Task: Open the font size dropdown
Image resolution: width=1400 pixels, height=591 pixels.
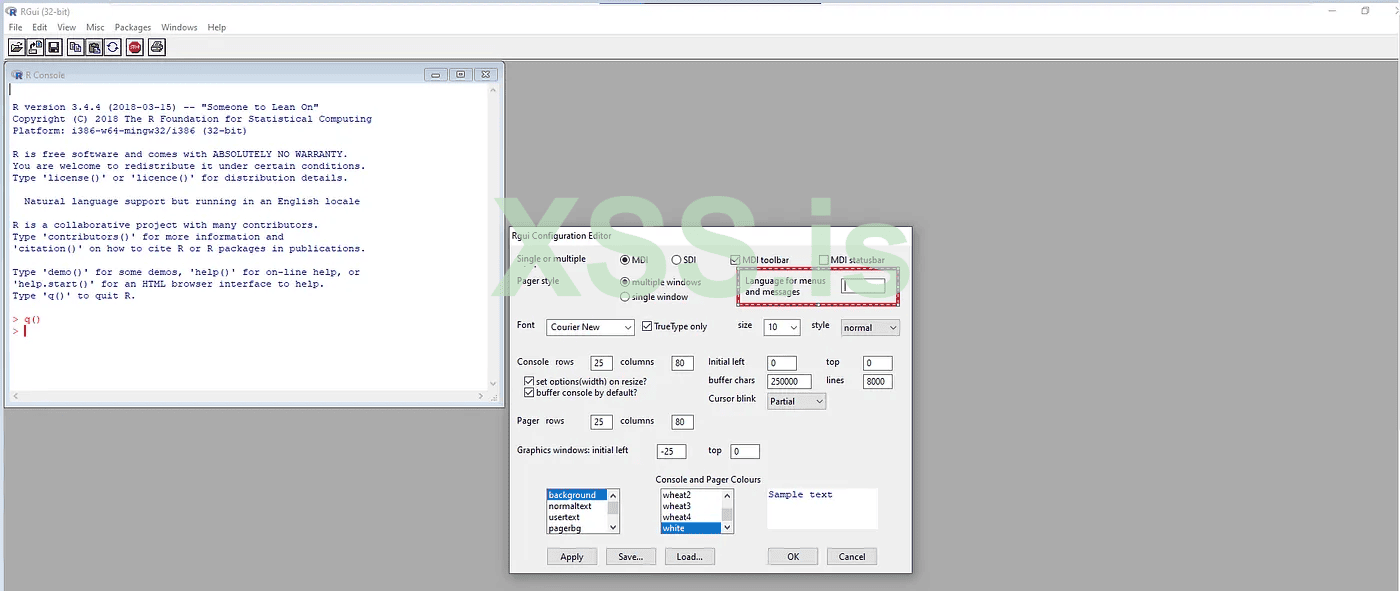Action: click(782, 327)
